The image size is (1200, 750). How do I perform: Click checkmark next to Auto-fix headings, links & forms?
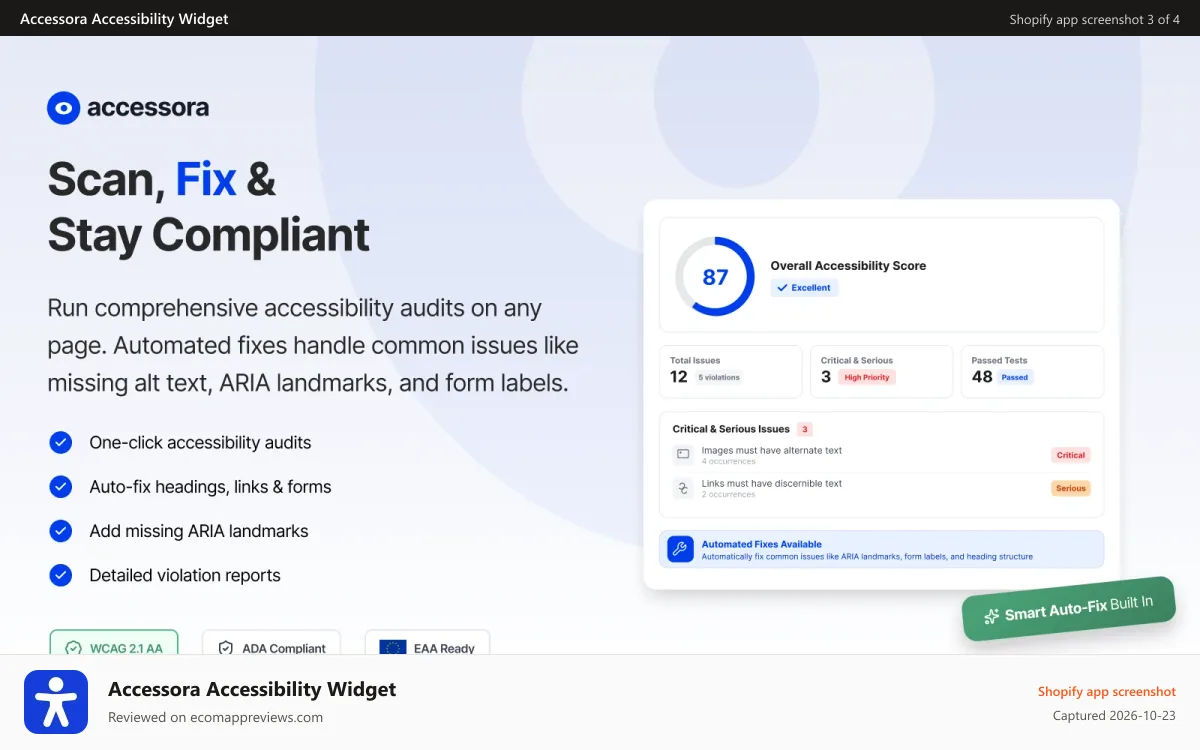click(61, 486)
